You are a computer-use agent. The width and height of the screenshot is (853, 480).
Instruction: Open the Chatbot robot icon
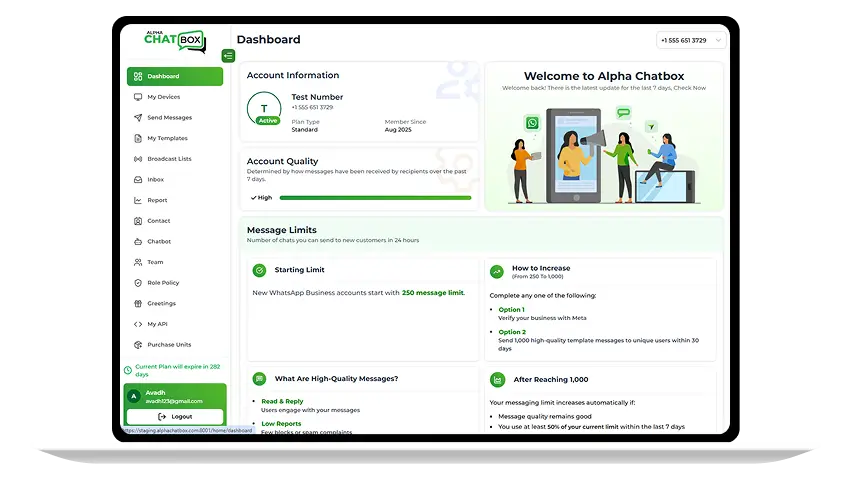[138, 242]
